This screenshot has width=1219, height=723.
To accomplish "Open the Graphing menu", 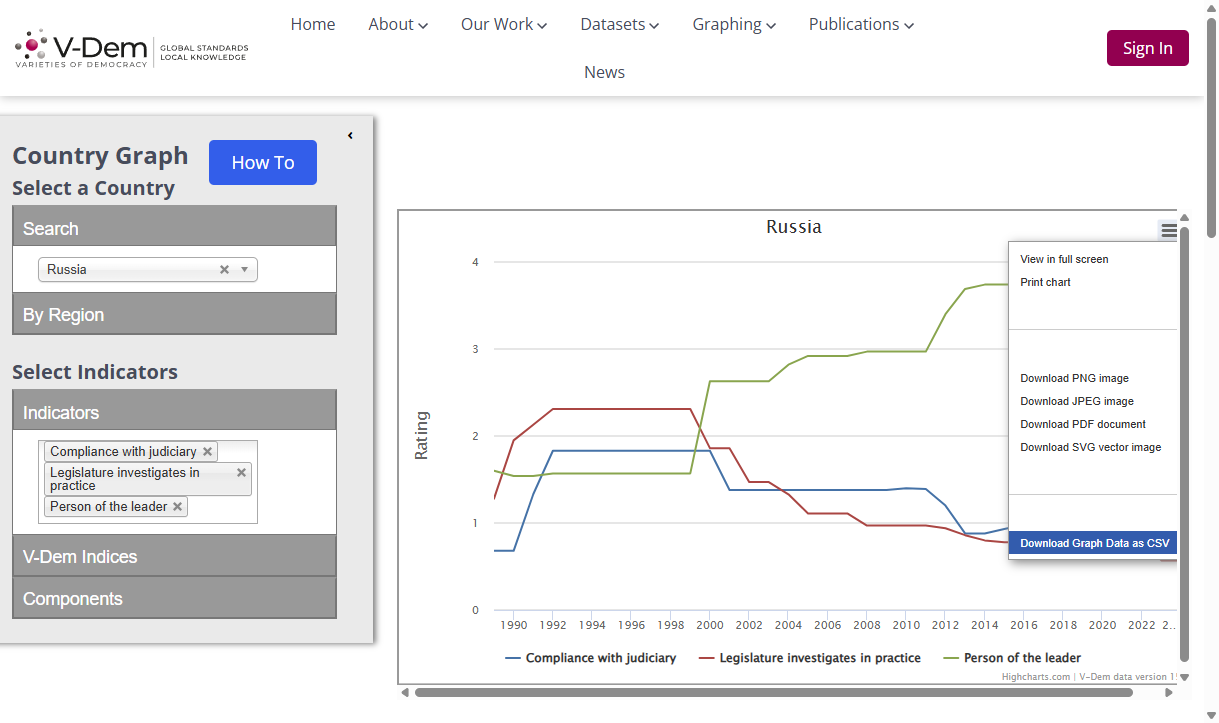I will [734, 24].
